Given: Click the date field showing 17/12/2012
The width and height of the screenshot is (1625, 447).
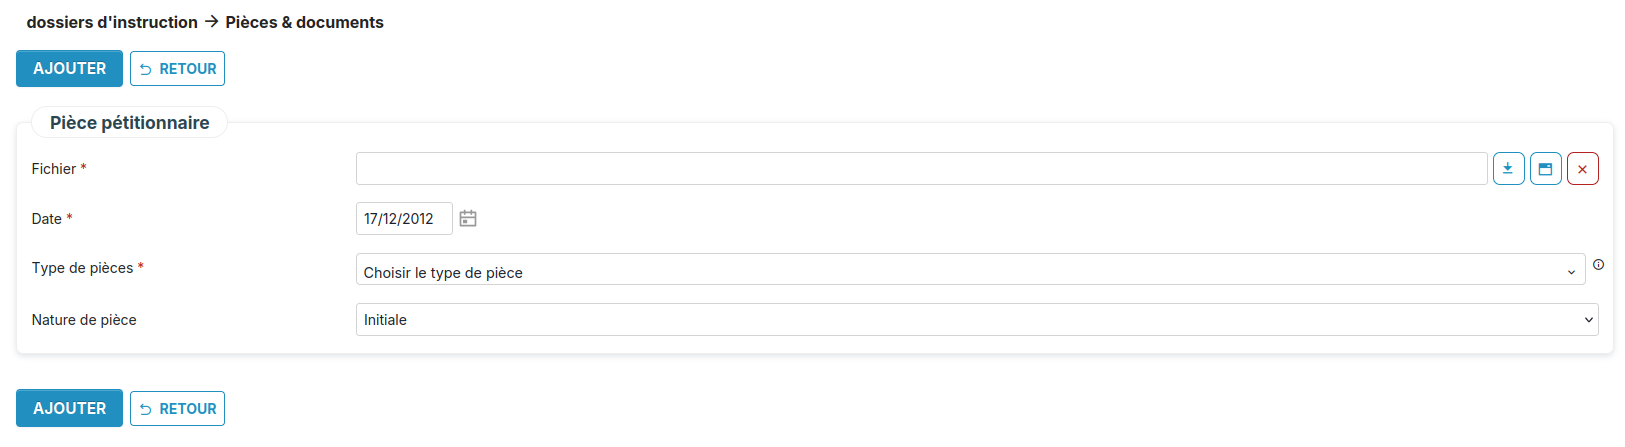Looking at the screenshot, I should [x=404, y=219].
